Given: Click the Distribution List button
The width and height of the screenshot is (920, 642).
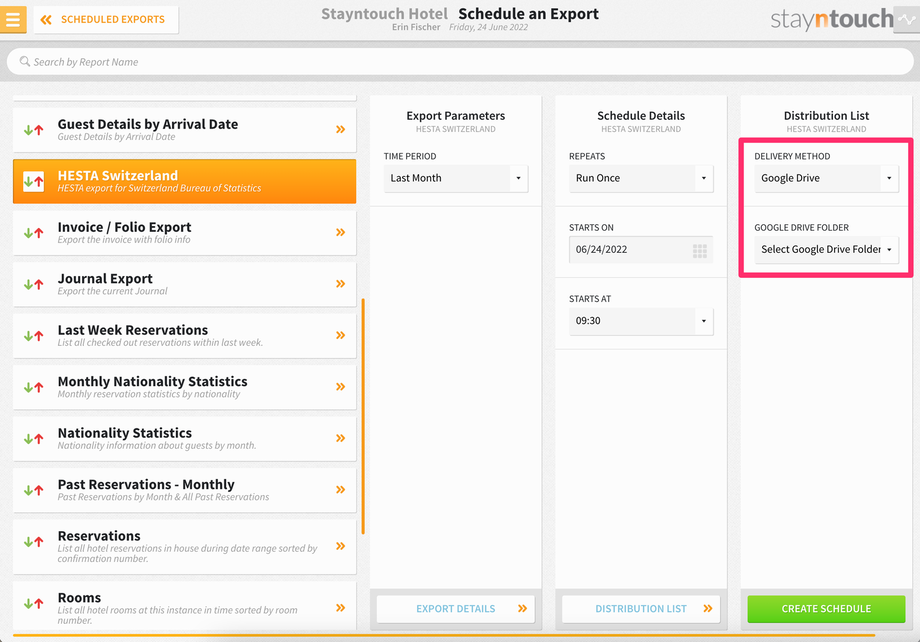Looking at the screenshot, I should point(641,609).
